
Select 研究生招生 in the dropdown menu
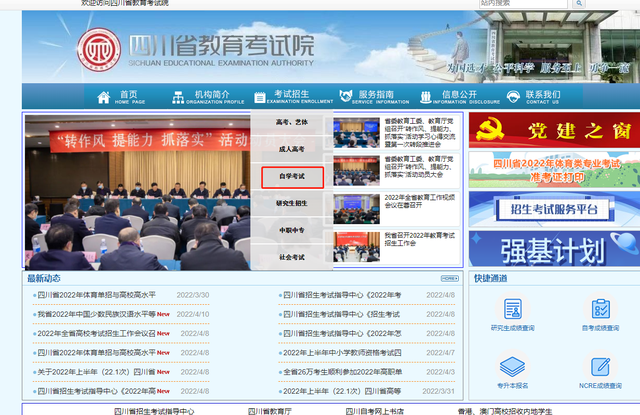[x=292, y=203]
